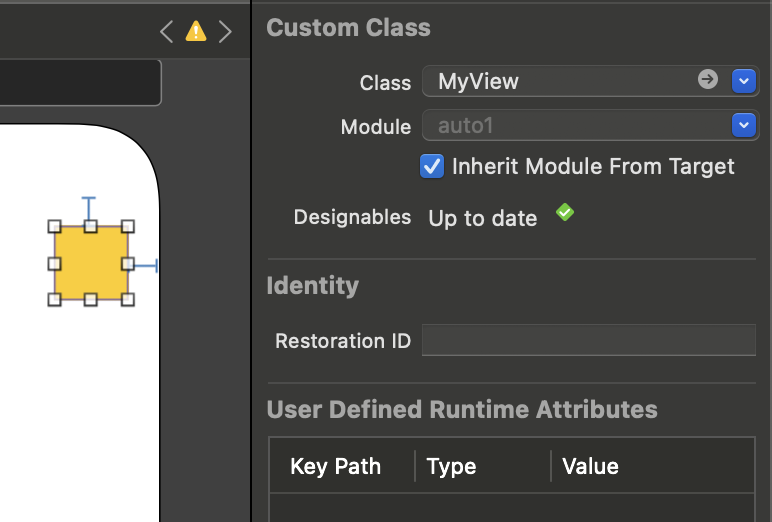This screenshot has width=772, height=522.
Task: Click the arrow icon in Class field
Action: point(708,80)
